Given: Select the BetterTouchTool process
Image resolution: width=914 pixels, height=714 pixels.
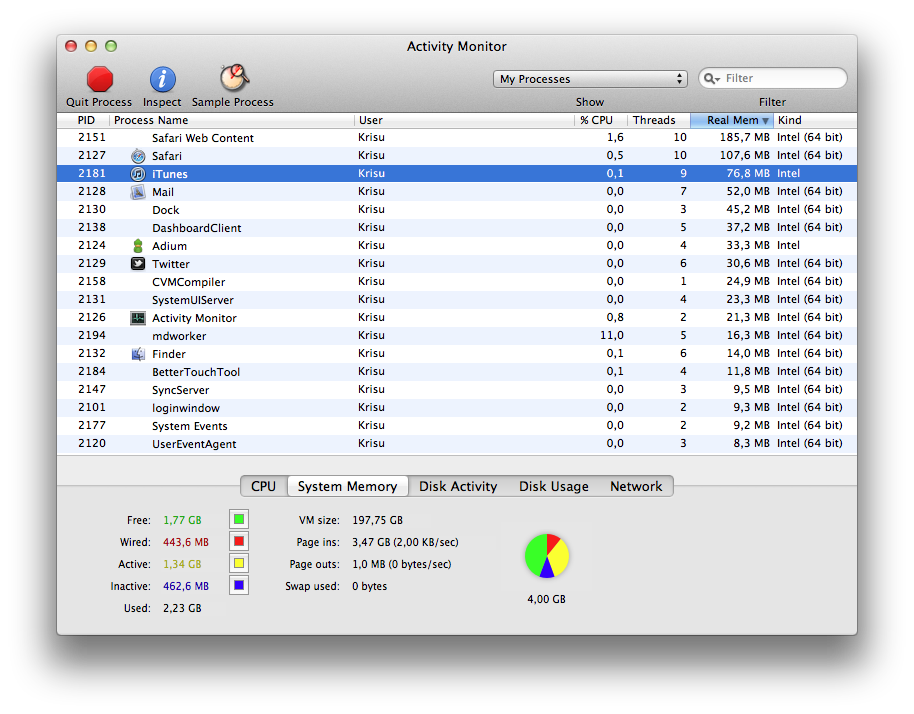Looking at the screenshot, I should (457, 372).
